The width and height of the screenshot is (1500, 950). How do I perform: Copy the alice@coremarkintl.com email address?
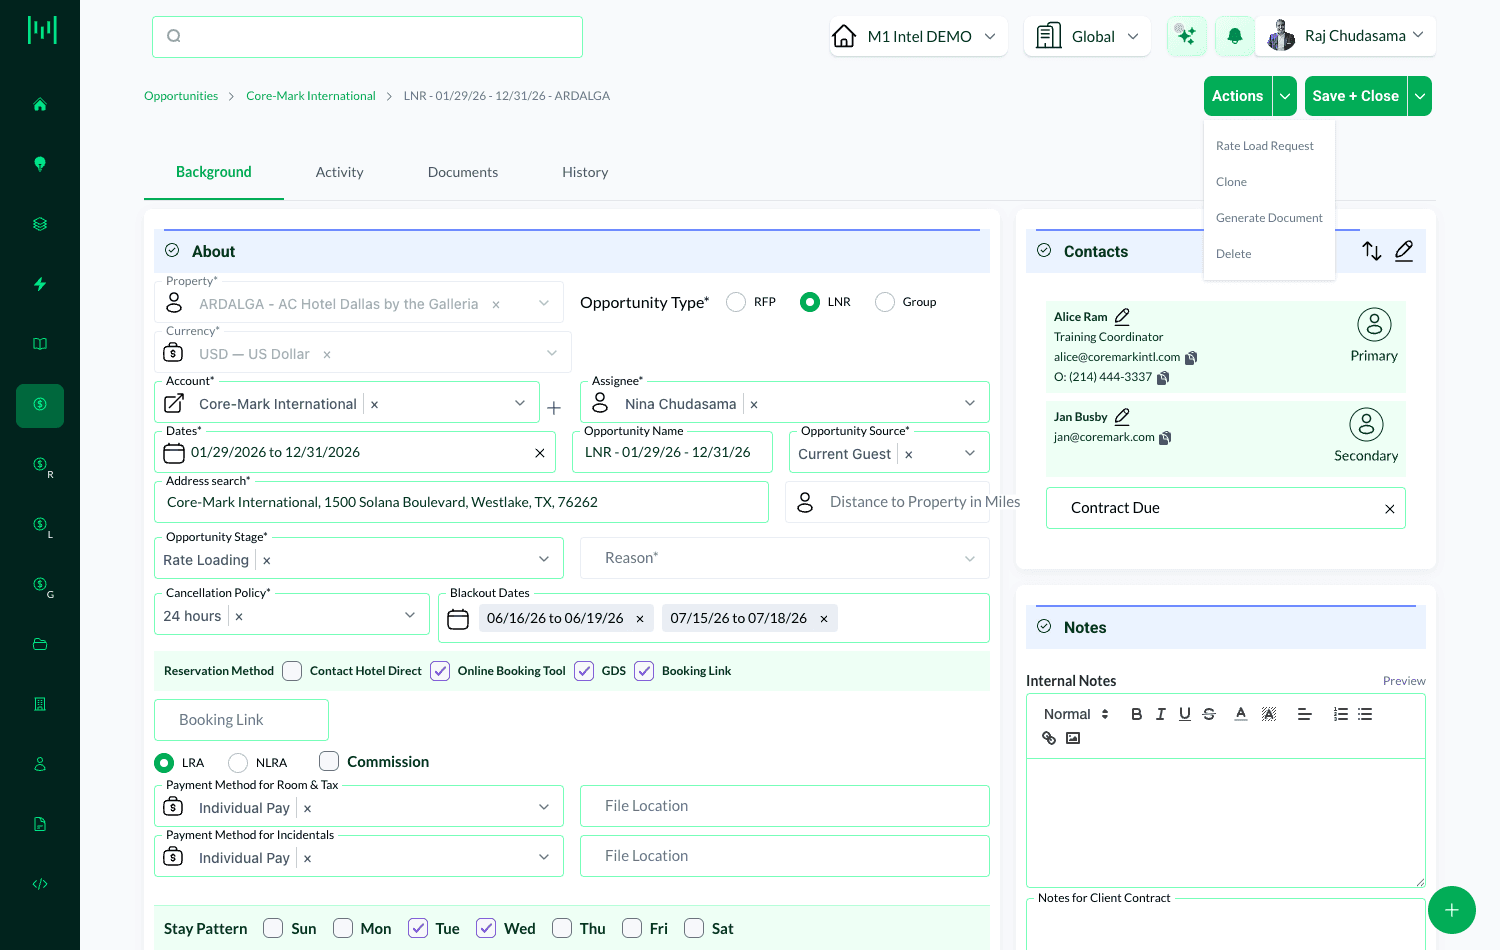pos(1191,357)
